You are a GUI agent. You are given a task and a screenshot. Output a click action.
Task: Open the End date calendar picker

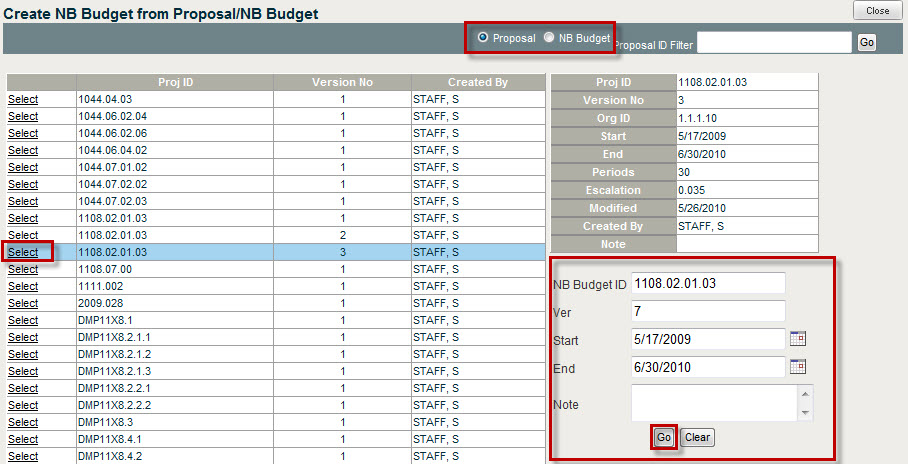pos(798,367)
